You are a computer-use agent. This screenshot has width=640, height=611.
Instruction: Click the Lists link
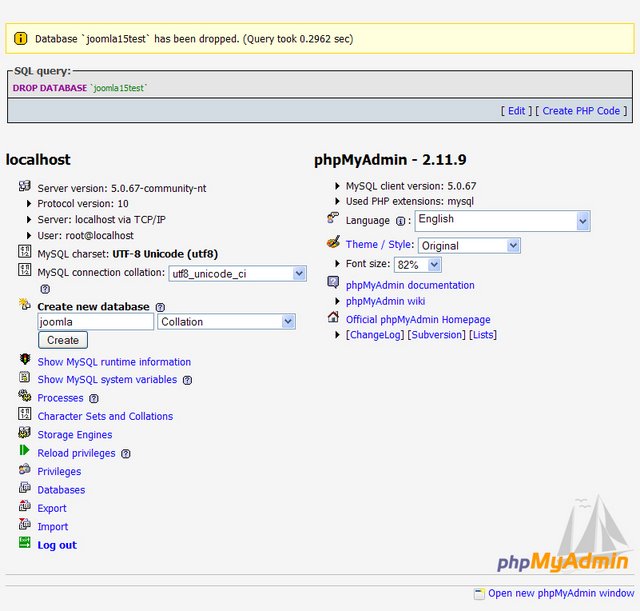(483, 335)
